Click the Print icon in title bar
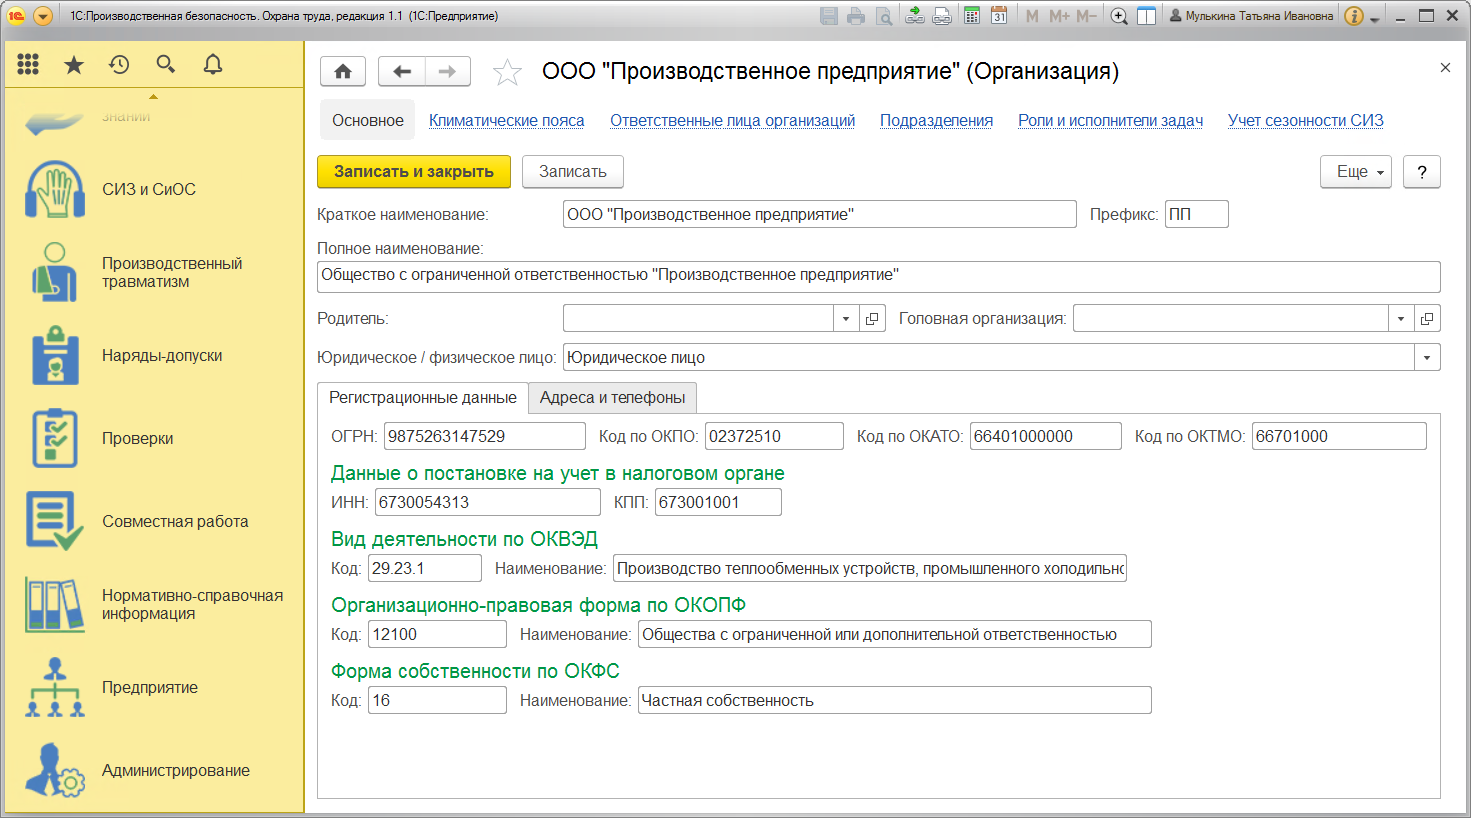1471x818 pixels. point(856,16)
